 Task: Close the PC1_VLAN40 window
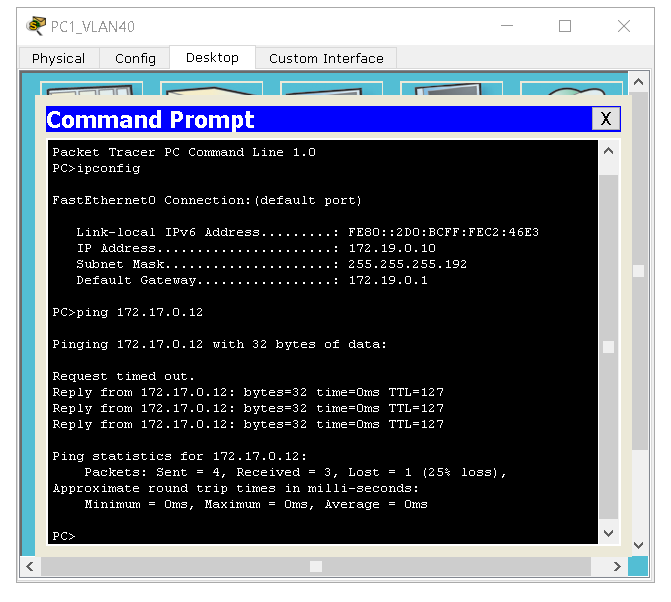(623, 26)
